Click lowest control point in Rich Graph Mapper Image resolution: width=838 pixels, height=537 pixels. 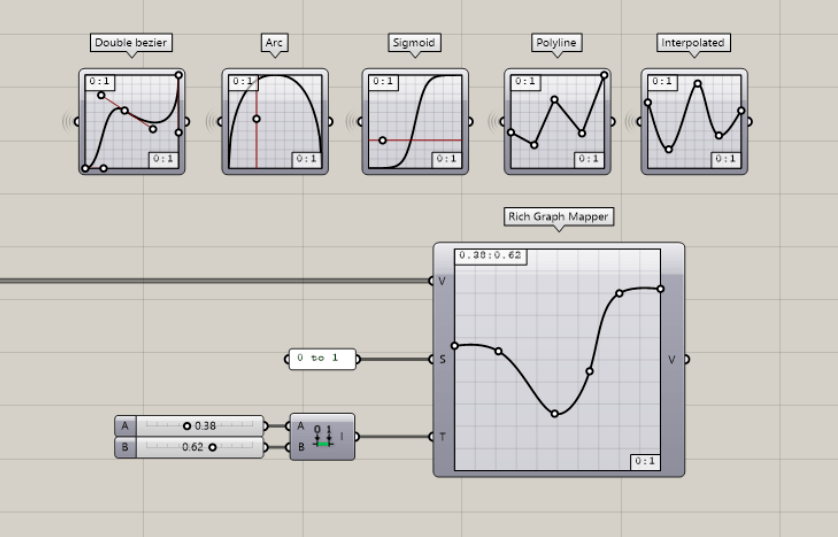click(x=555, y=413)
